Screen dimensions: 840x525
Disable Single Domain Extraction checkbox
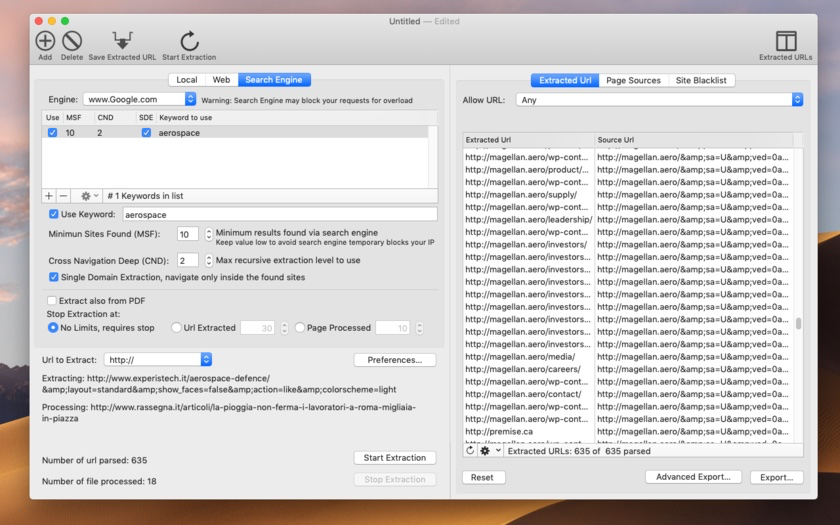tap(54, 277)
